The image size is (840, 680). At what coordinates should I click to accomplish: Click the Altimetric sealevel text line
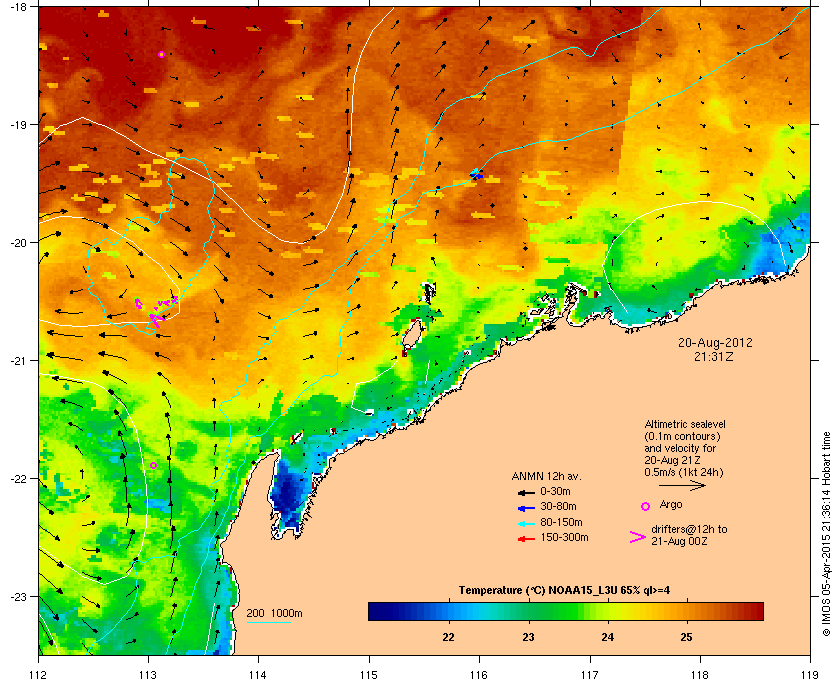pos(685,424)
